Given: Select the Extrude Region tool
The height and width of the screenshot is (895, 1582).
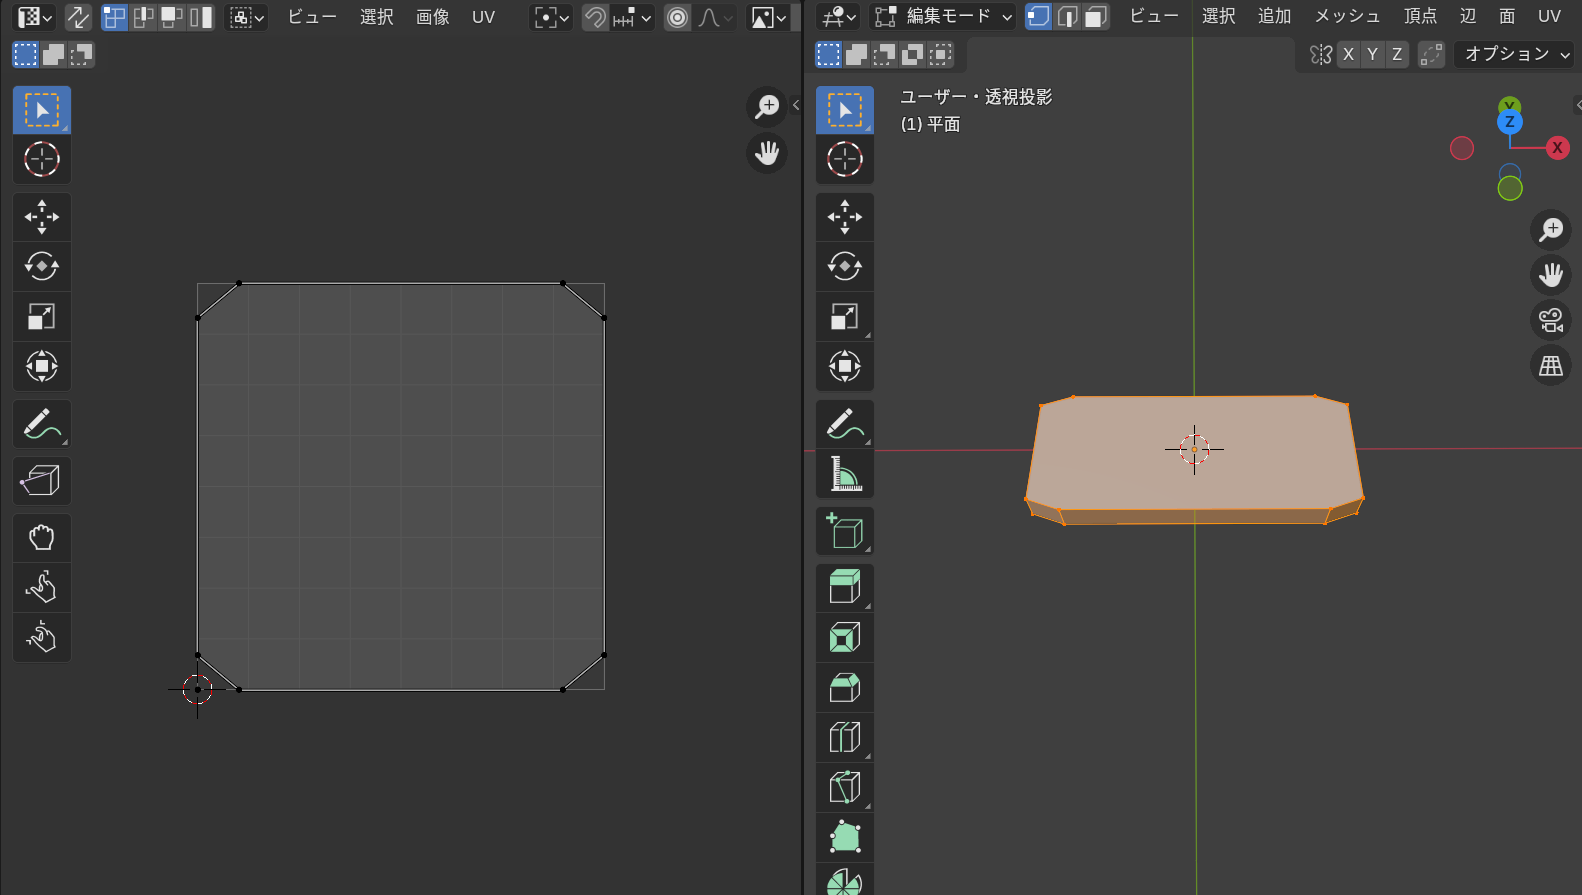Looking at the screenshot, I should click(845, 588).
